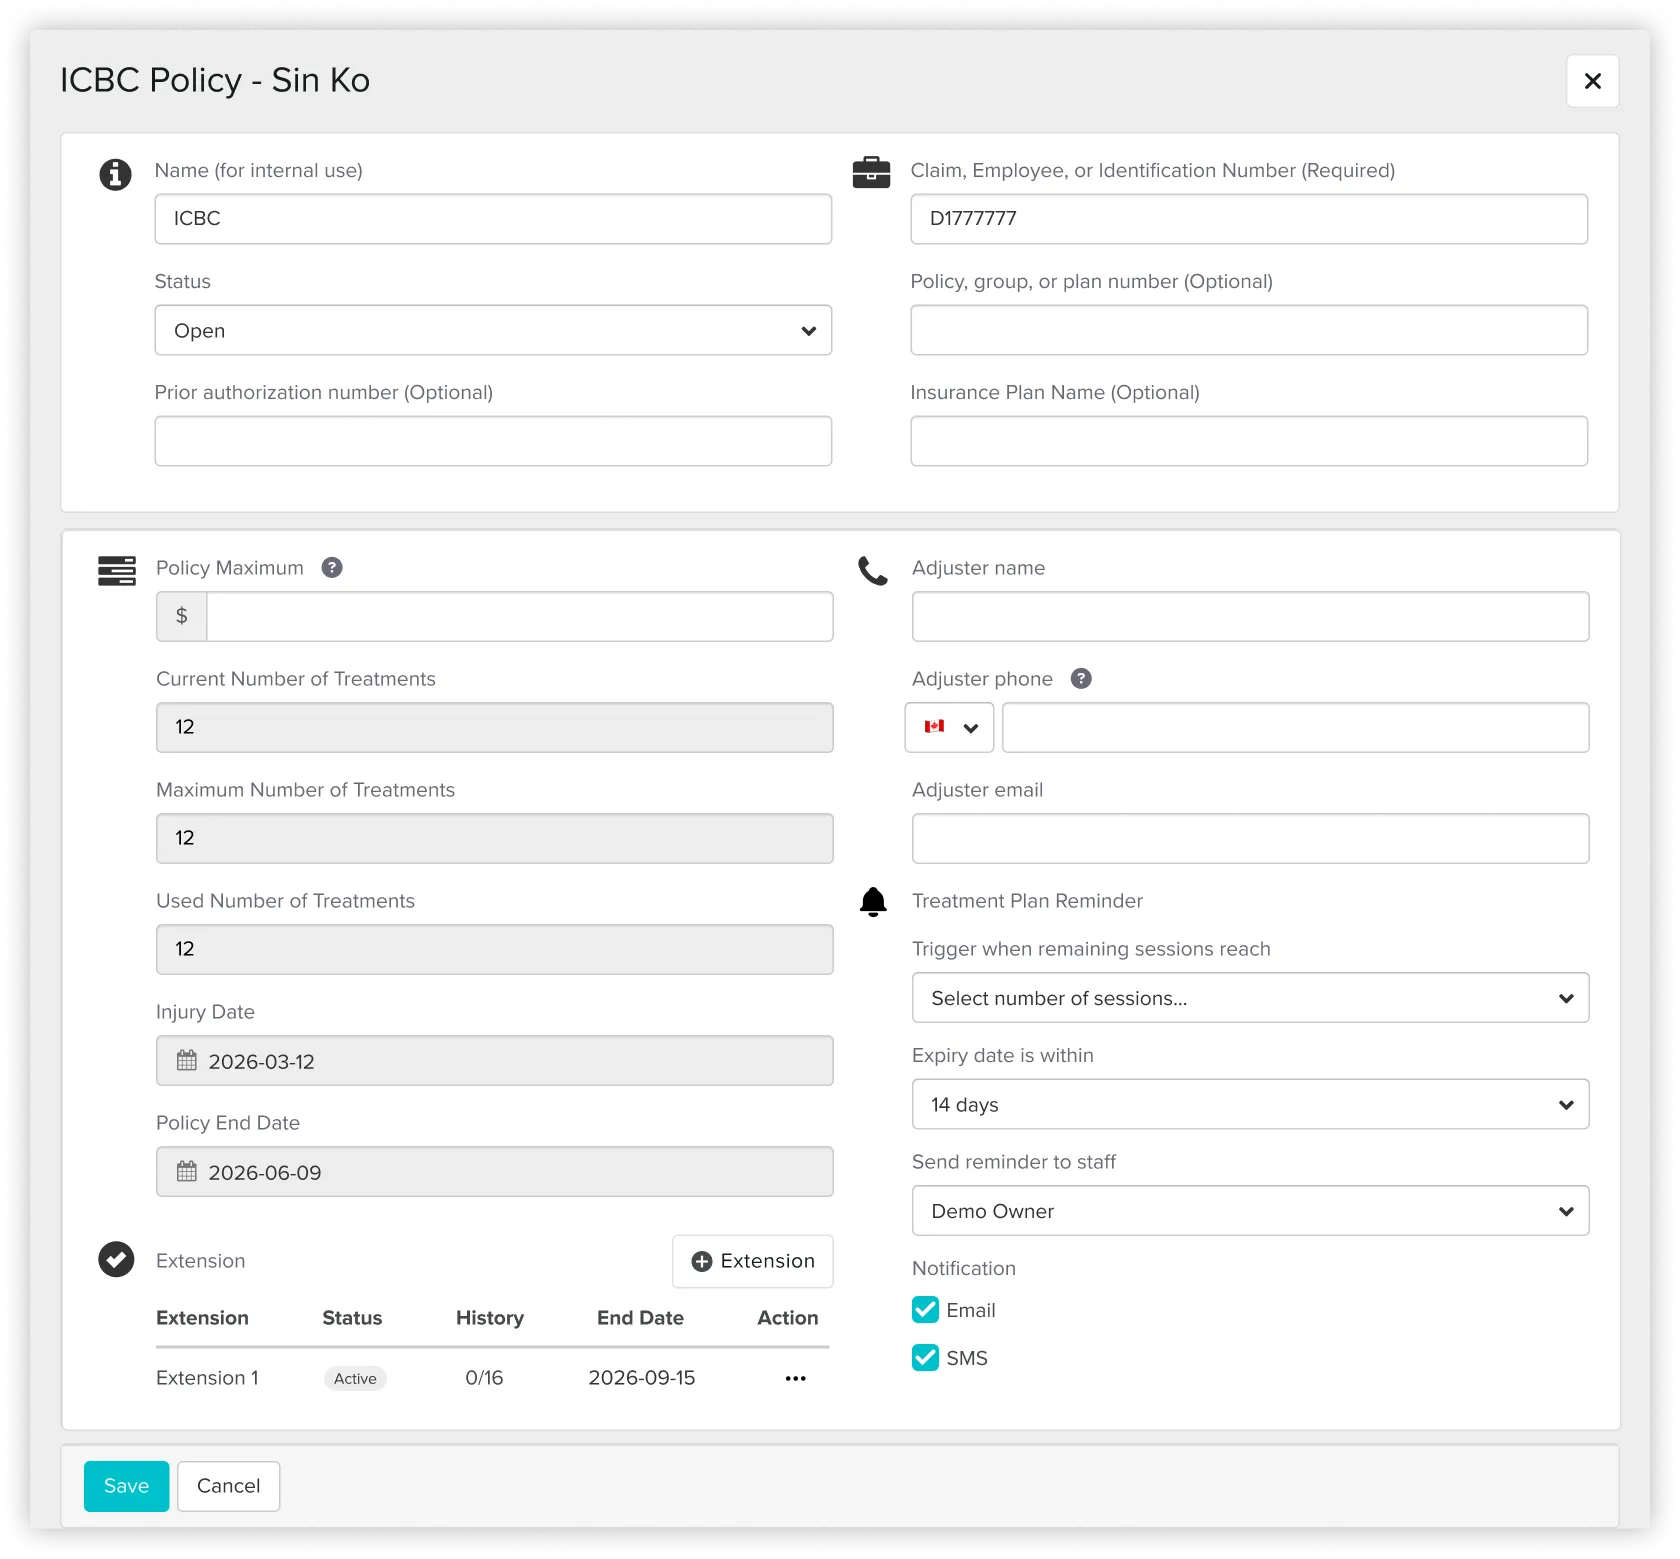Viewport: 1680px width, 1559px height.
Task: Cancel editing the policy
Action: pyautogui.click(x=228, y=1486)
